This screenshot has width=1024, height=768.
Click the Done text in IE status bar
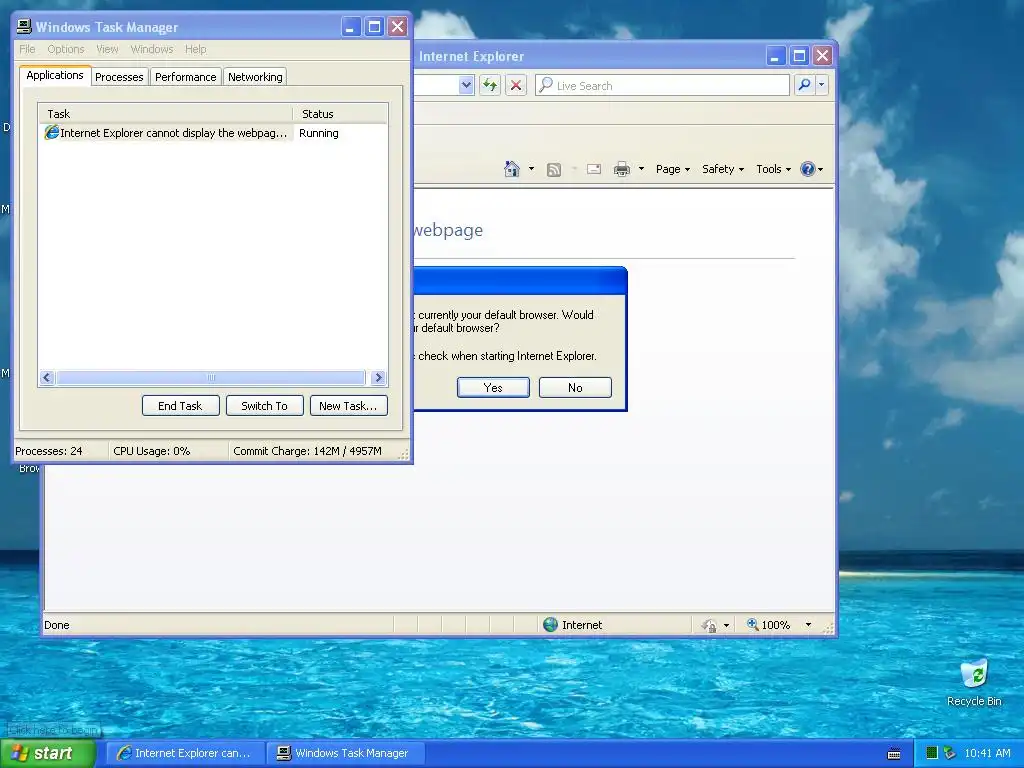pyautogui.click(x=57, y=625)
